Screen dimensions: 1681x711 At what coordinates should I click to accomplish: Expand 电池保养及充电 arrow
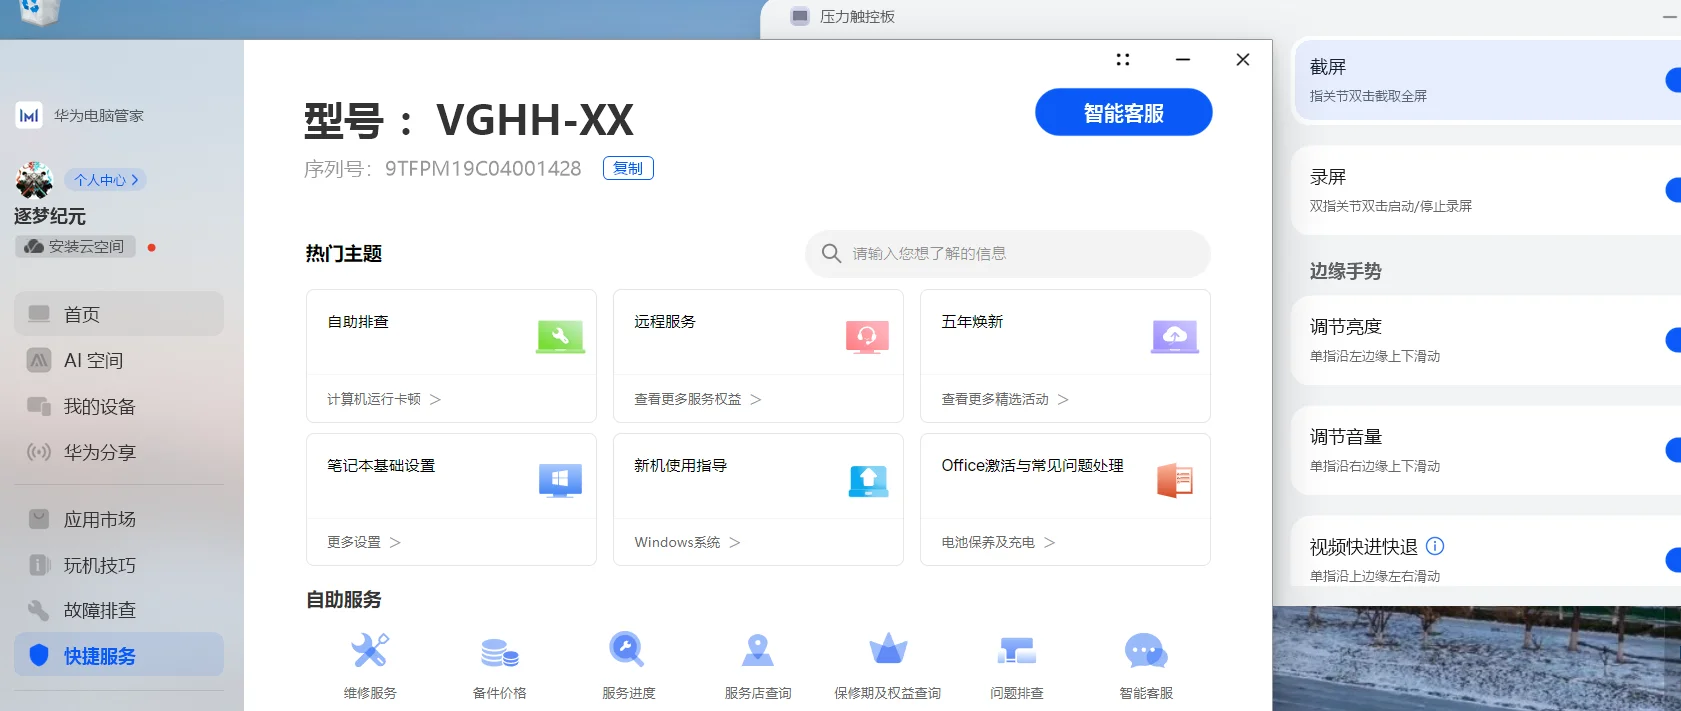1049,542
